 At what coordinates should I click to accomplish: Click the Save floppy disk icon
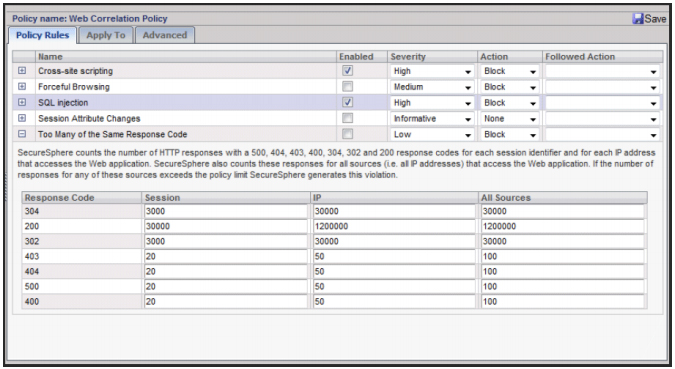638,19
